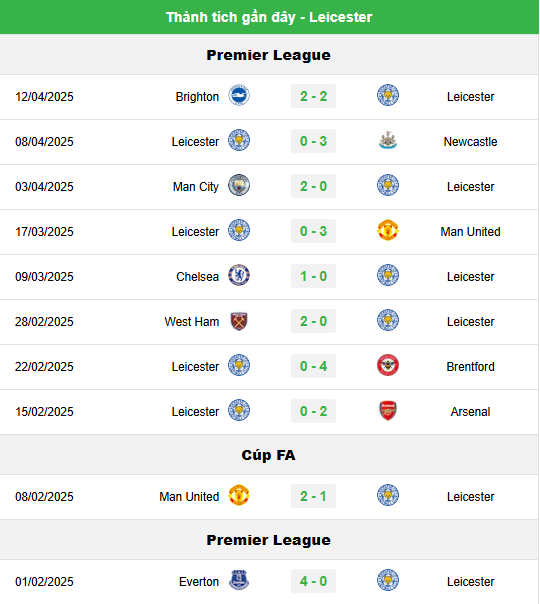Click the Newcastle club crest
This screenshot has width=540, height=604.
click(x=388, y=141)
